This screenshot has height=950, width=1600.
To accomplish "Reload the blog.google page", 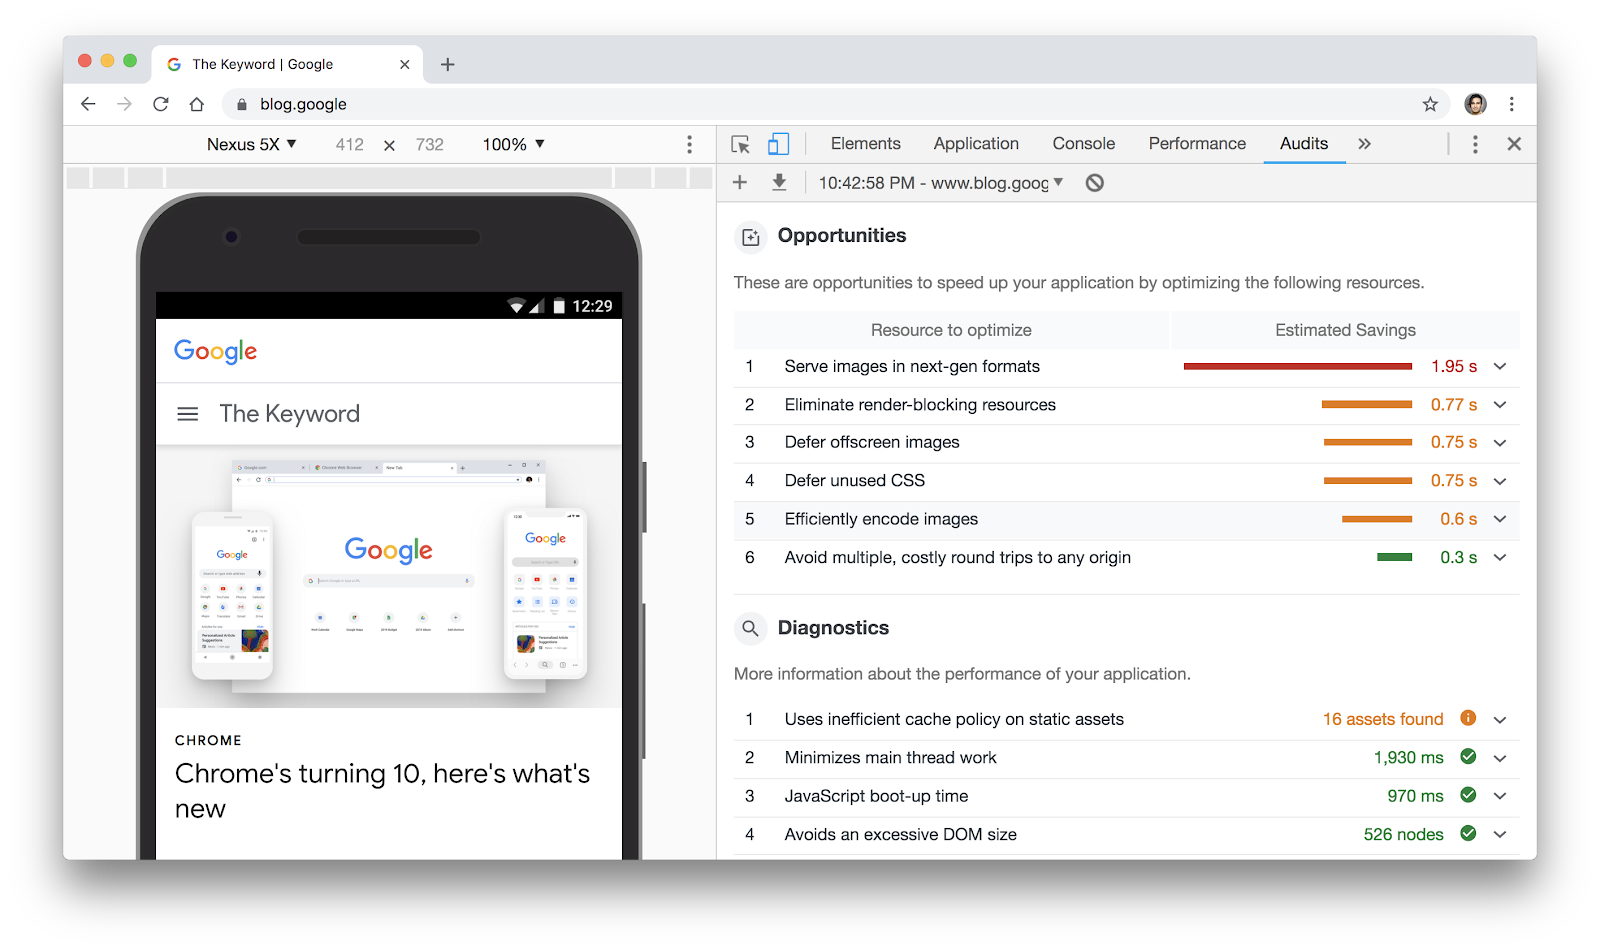I will pos(161,104).
